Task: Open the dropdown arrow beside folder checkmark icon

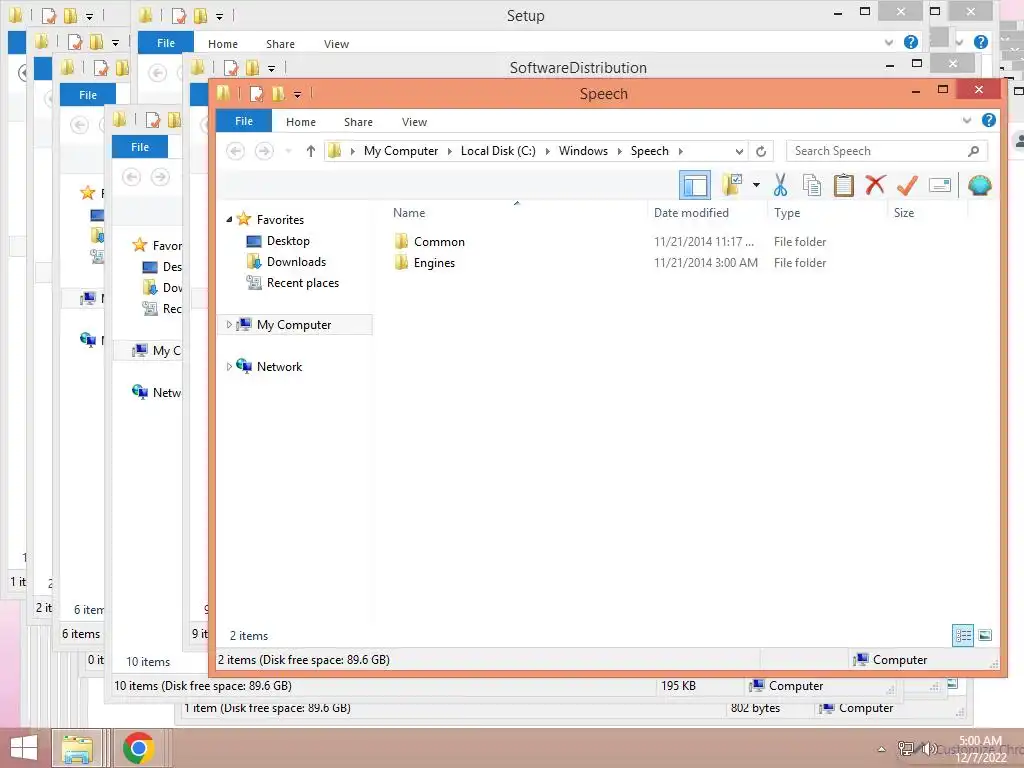Action: coord(756,185)
